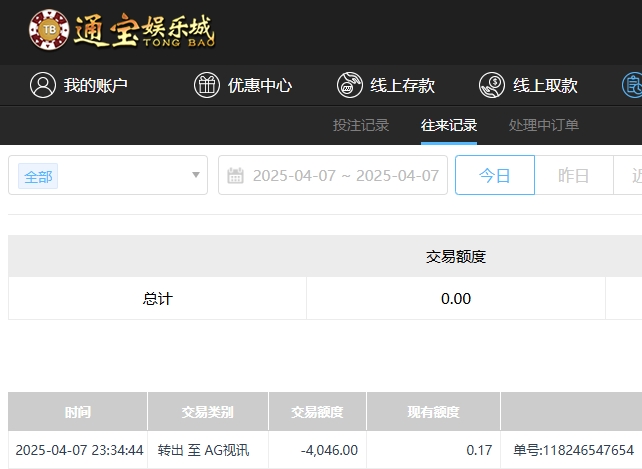Click the 优惠中心 gift box icon

207,85
